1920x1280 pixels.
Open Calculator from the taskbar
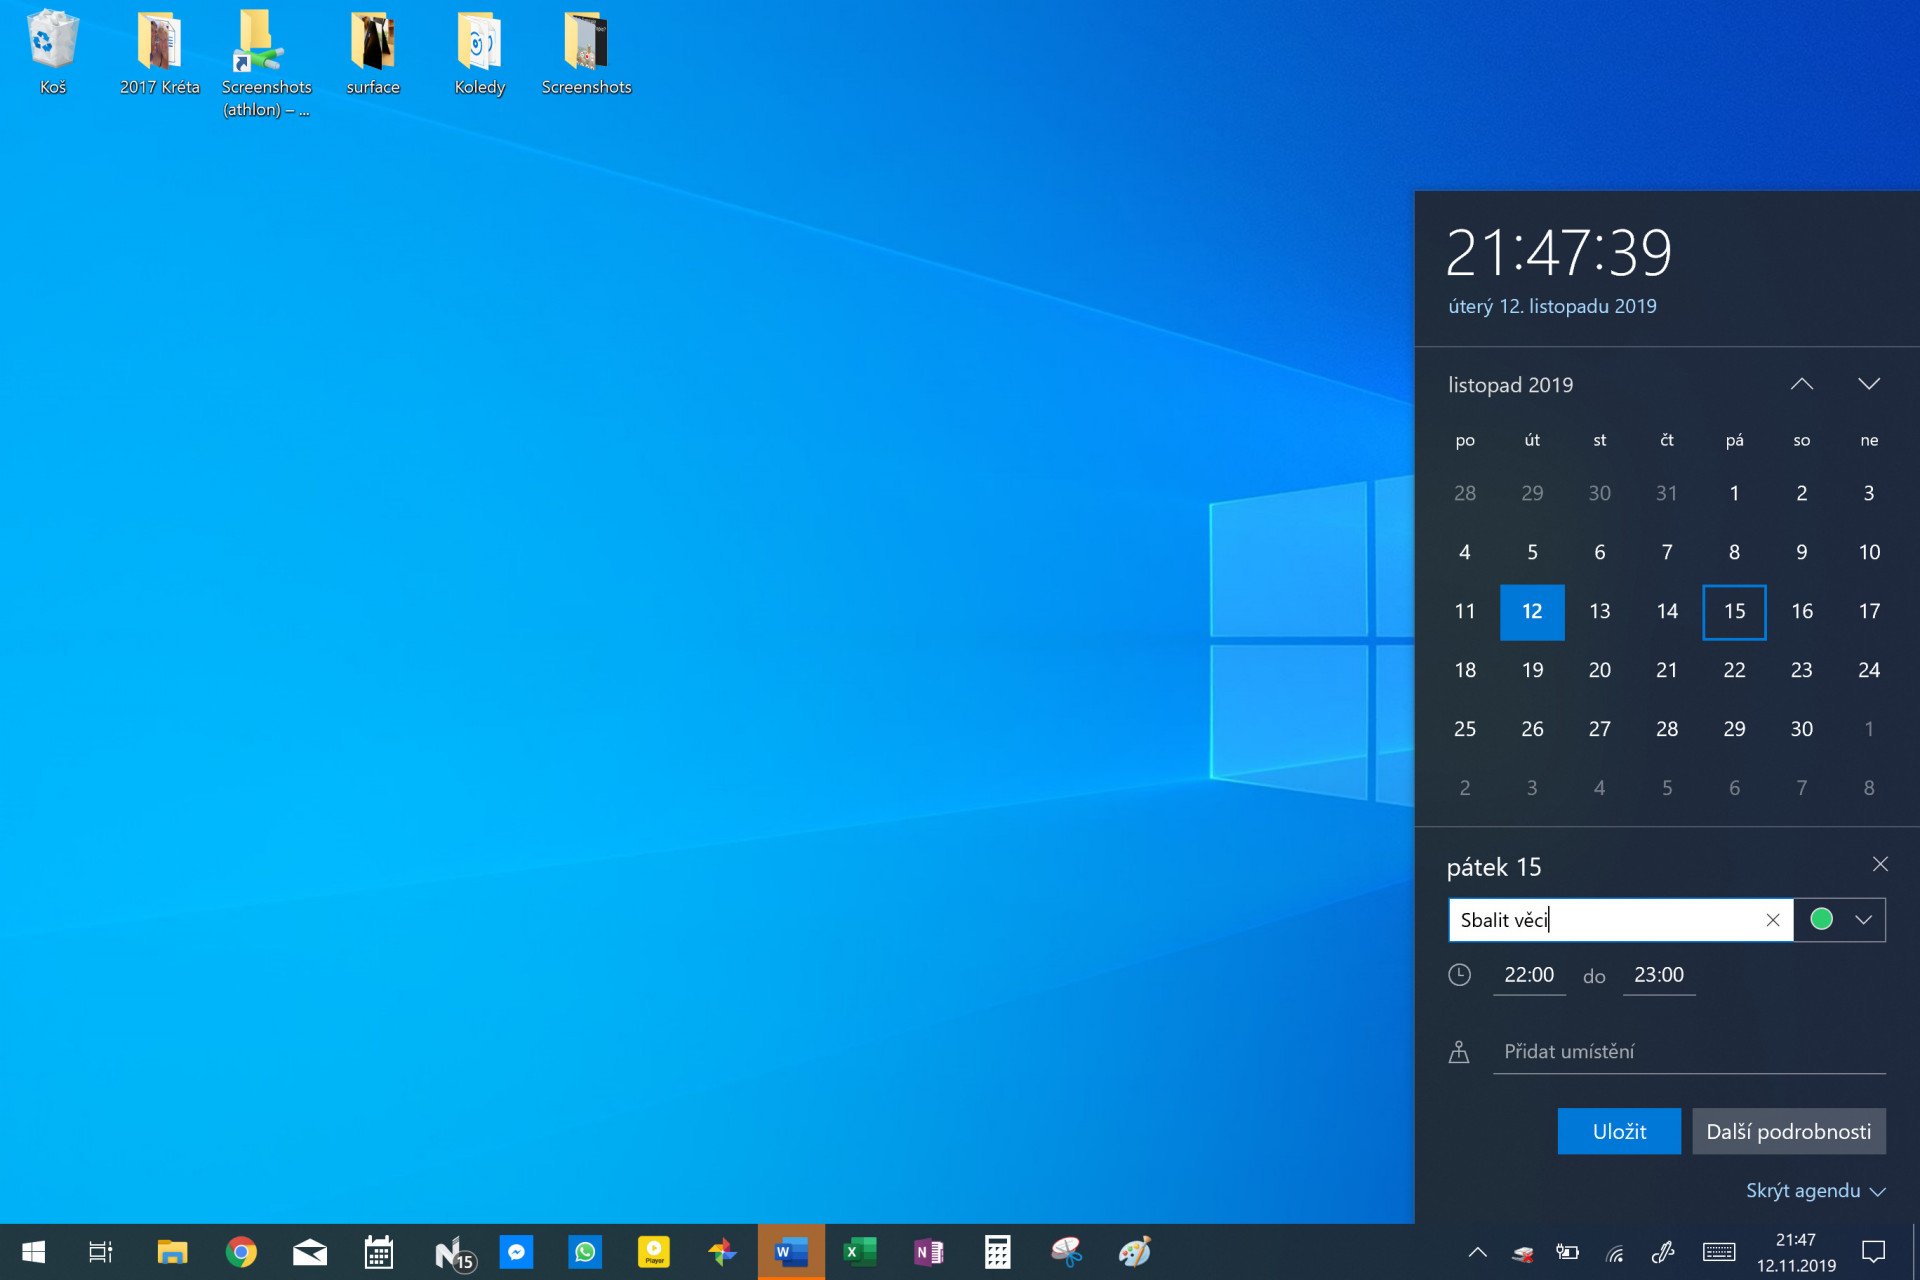tap(998, 1252)
